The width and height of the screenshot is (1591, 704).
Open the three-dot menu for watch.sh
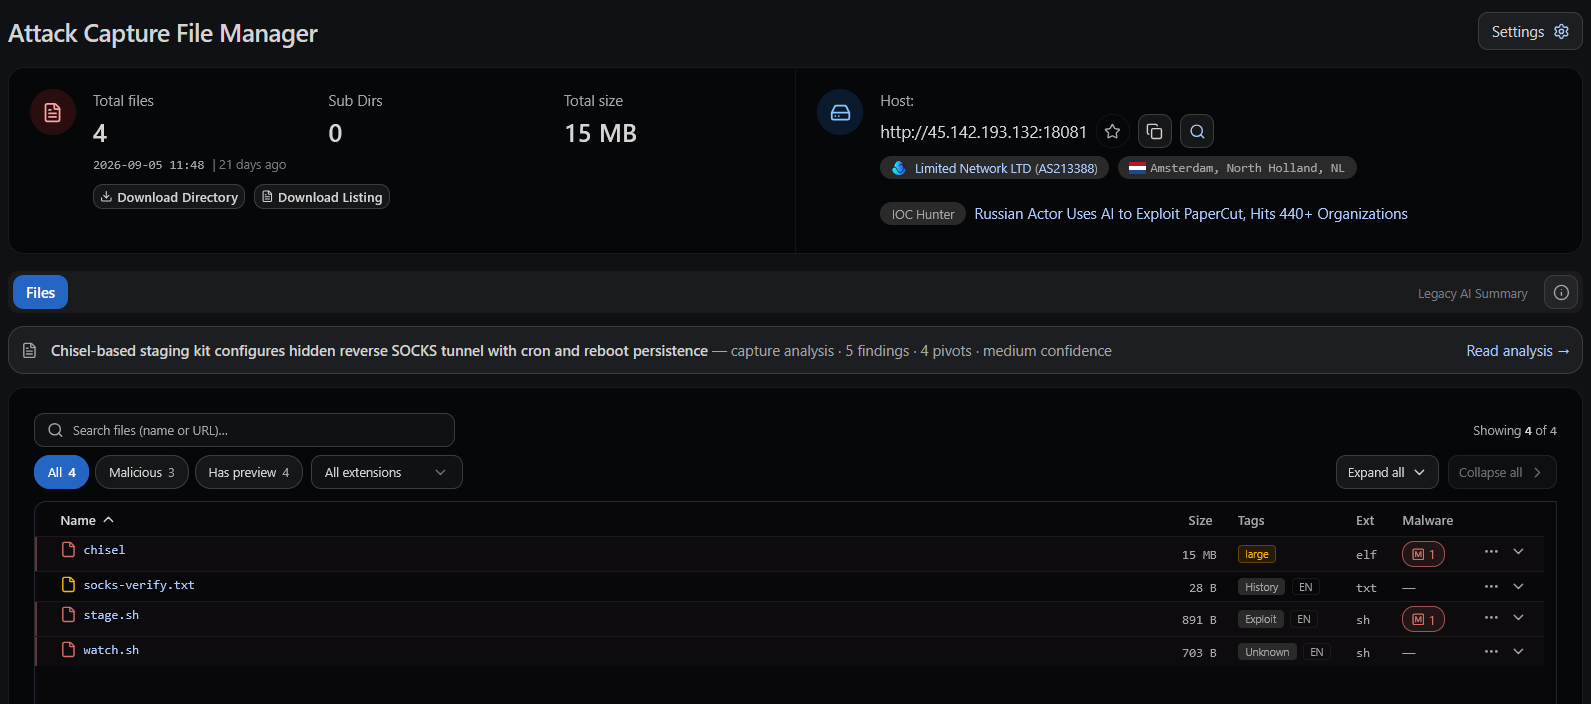1491,651
